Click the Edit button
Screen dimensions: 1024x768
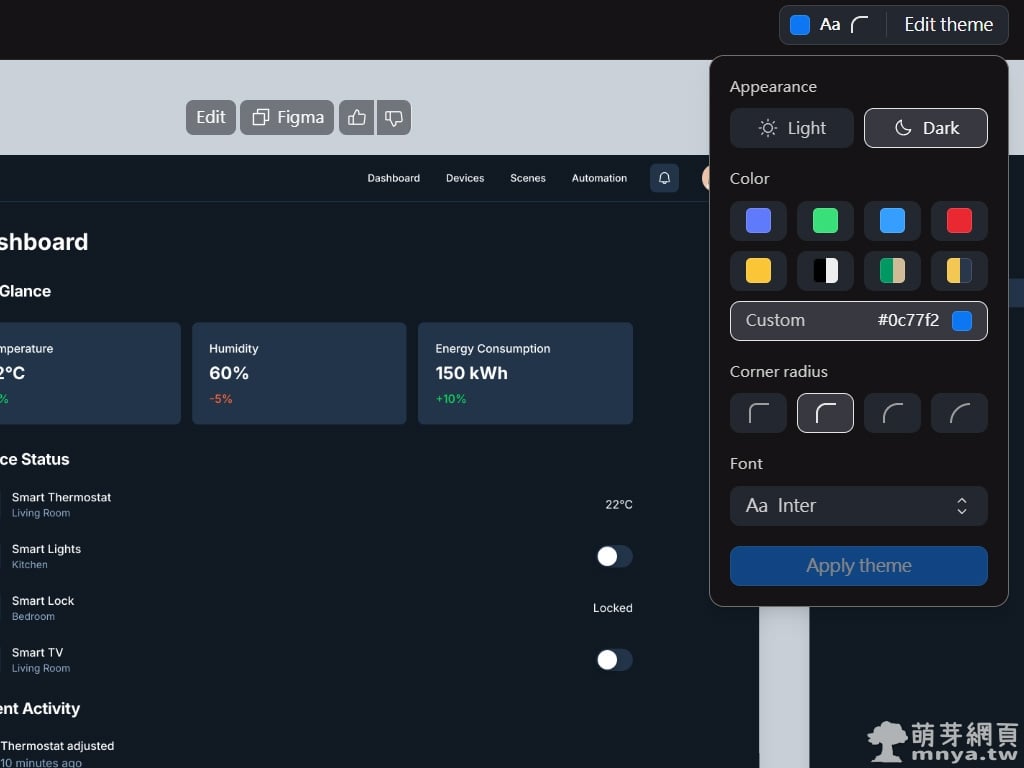[x=211, y=118]
